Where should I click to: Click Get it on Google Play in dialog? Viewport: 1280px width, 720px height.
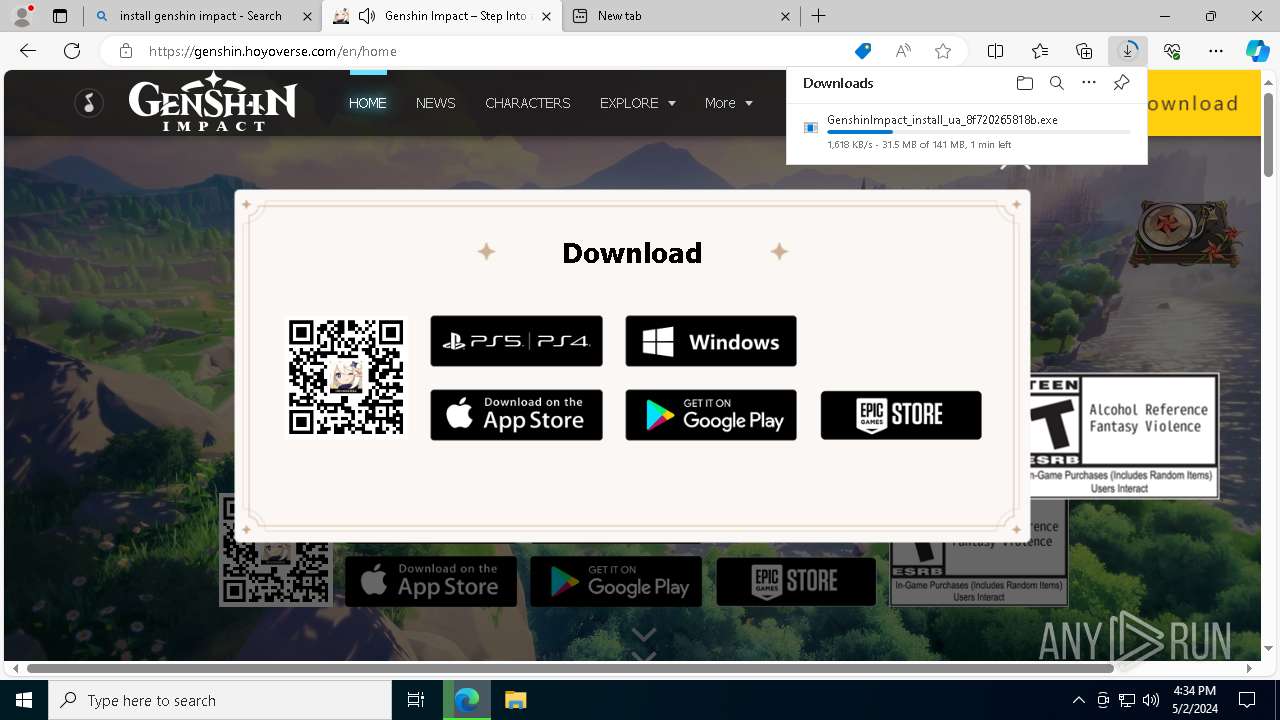(x=711, y=415)
